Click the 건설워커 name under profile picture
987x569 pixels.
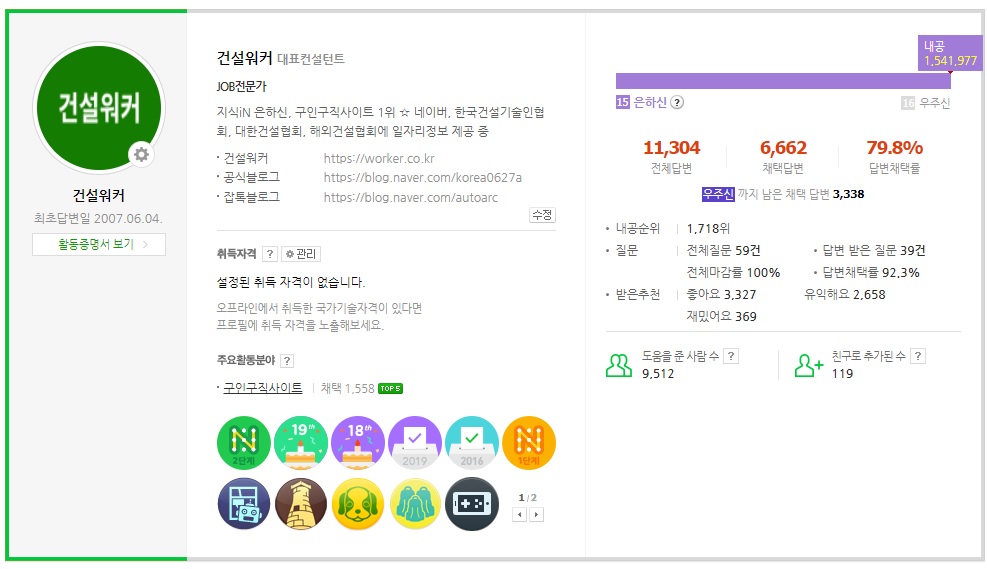99,195
